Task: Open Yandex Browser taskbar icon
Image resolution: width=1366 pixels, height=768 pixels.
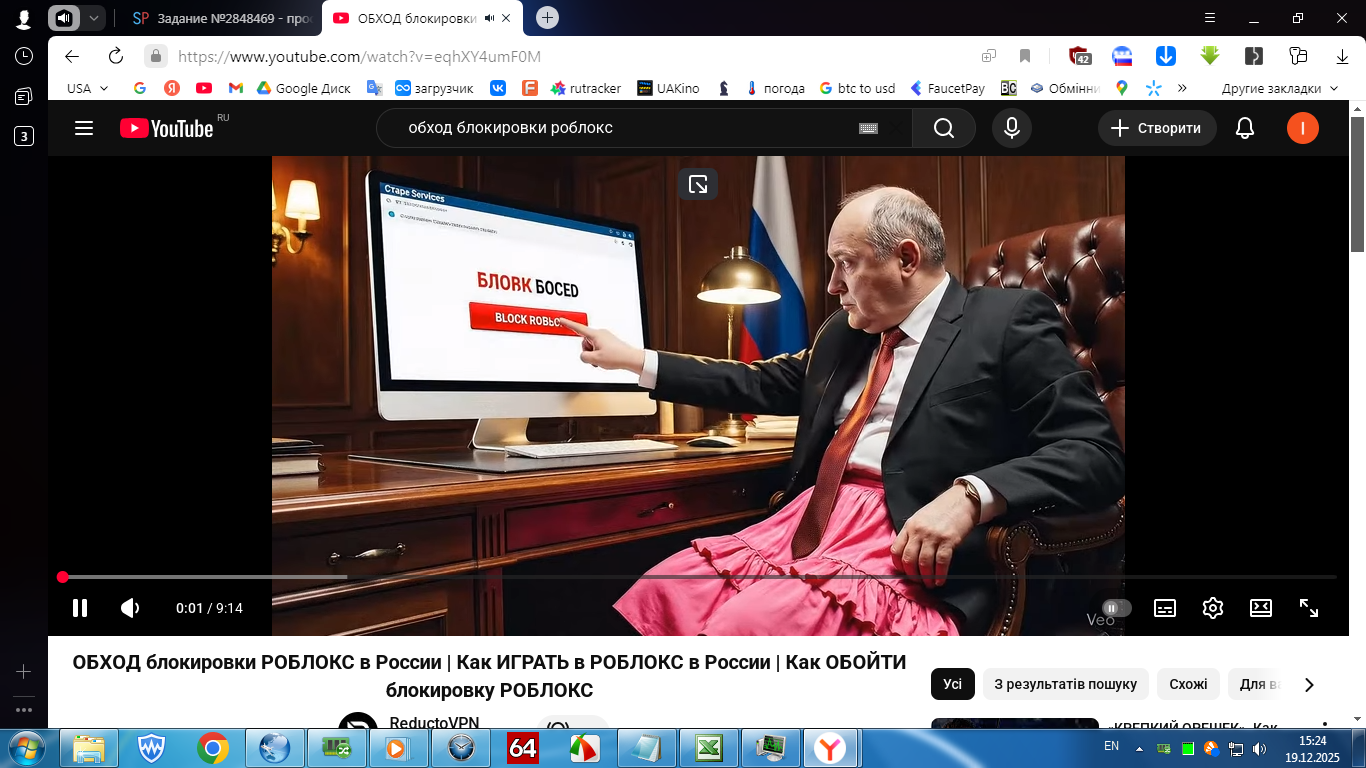Action: (829, 747)
